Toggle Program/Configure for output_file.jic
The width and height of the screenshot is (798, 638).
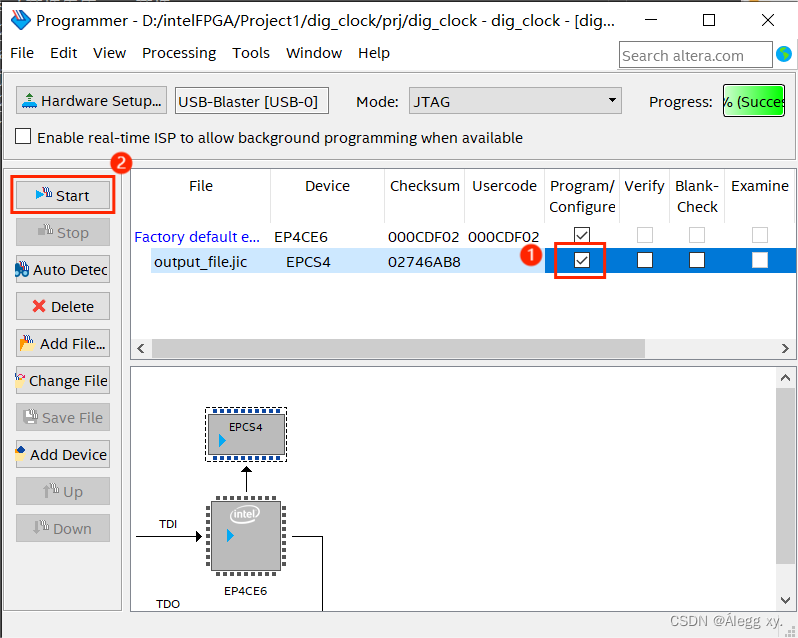point(582,260)
